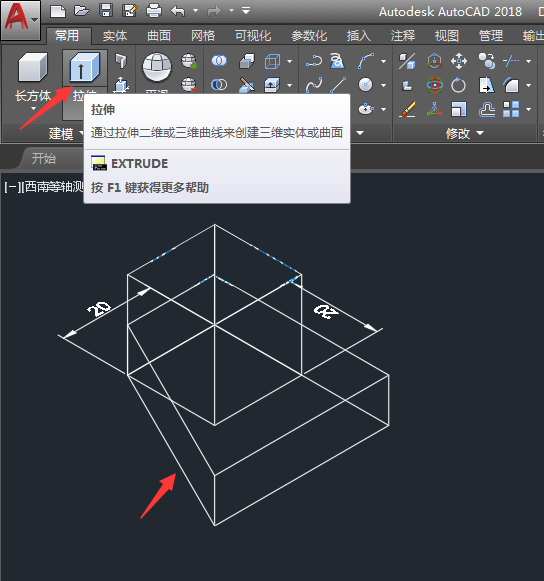The width and height of the screenshot is (544, 581).
Task: Click the Save As icon
Action: 130,11
